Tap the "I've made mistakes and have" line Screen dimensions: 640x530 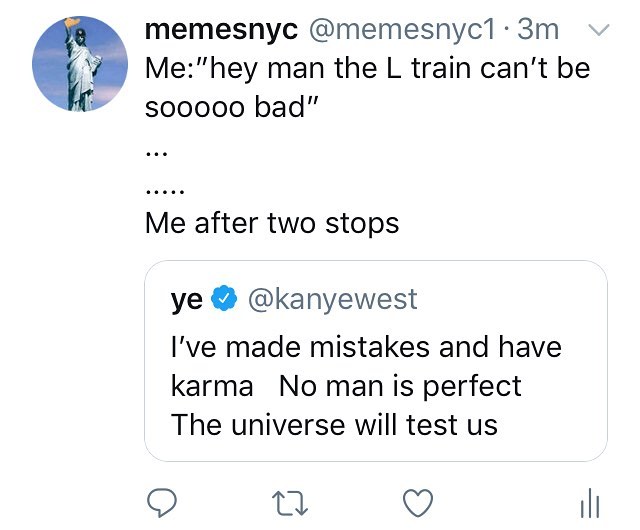(366, 347)
